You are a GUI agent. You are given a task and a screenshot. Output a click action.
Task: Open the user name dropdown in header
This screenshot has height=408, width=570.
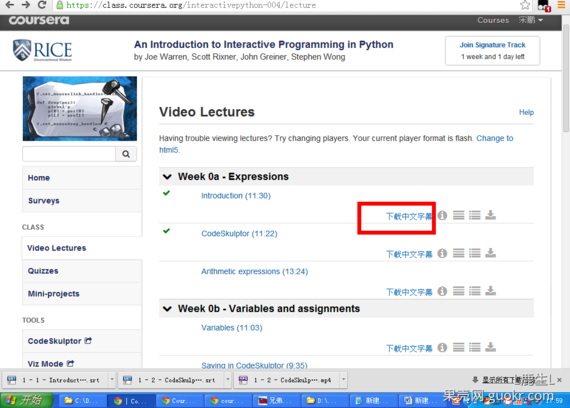pos(530,20)
